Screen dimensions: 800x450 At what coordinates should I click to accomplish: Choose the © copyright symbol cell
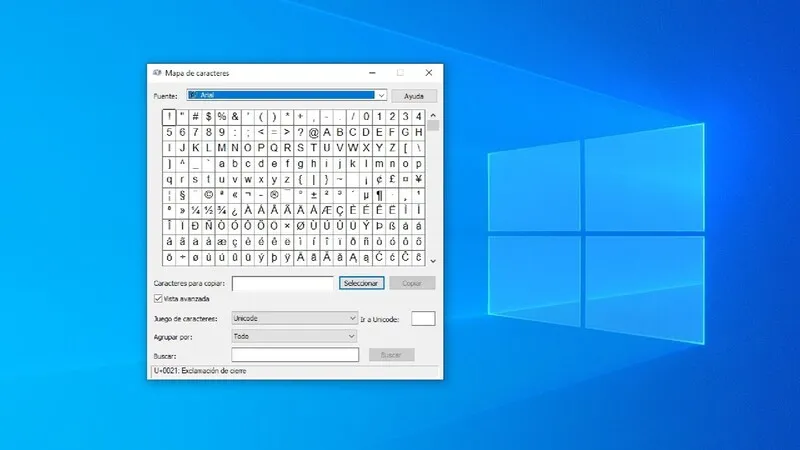(209, 195)
